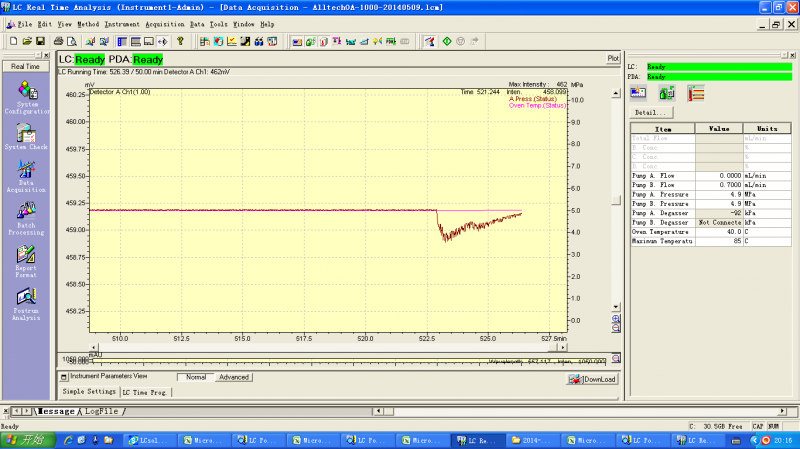Click the chart vertical scroll thumb

(616, 200)
